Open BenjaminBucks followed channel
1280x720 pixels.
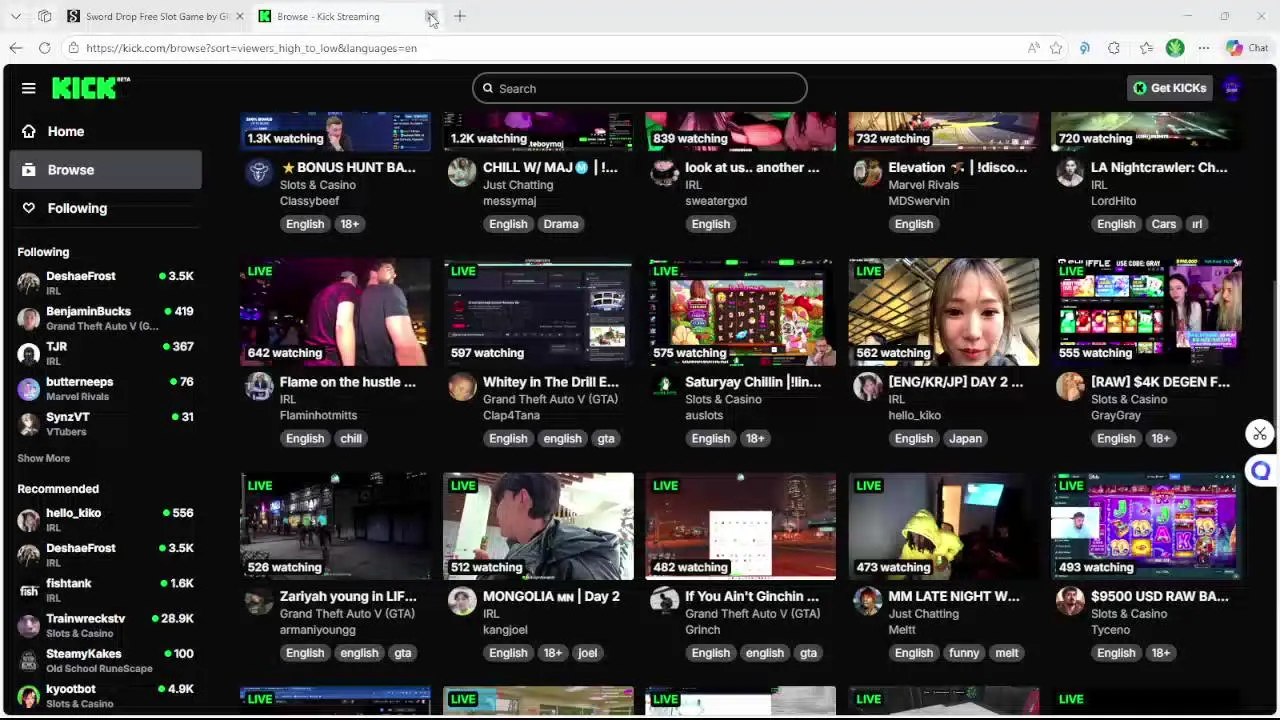[x=105, y=318]
